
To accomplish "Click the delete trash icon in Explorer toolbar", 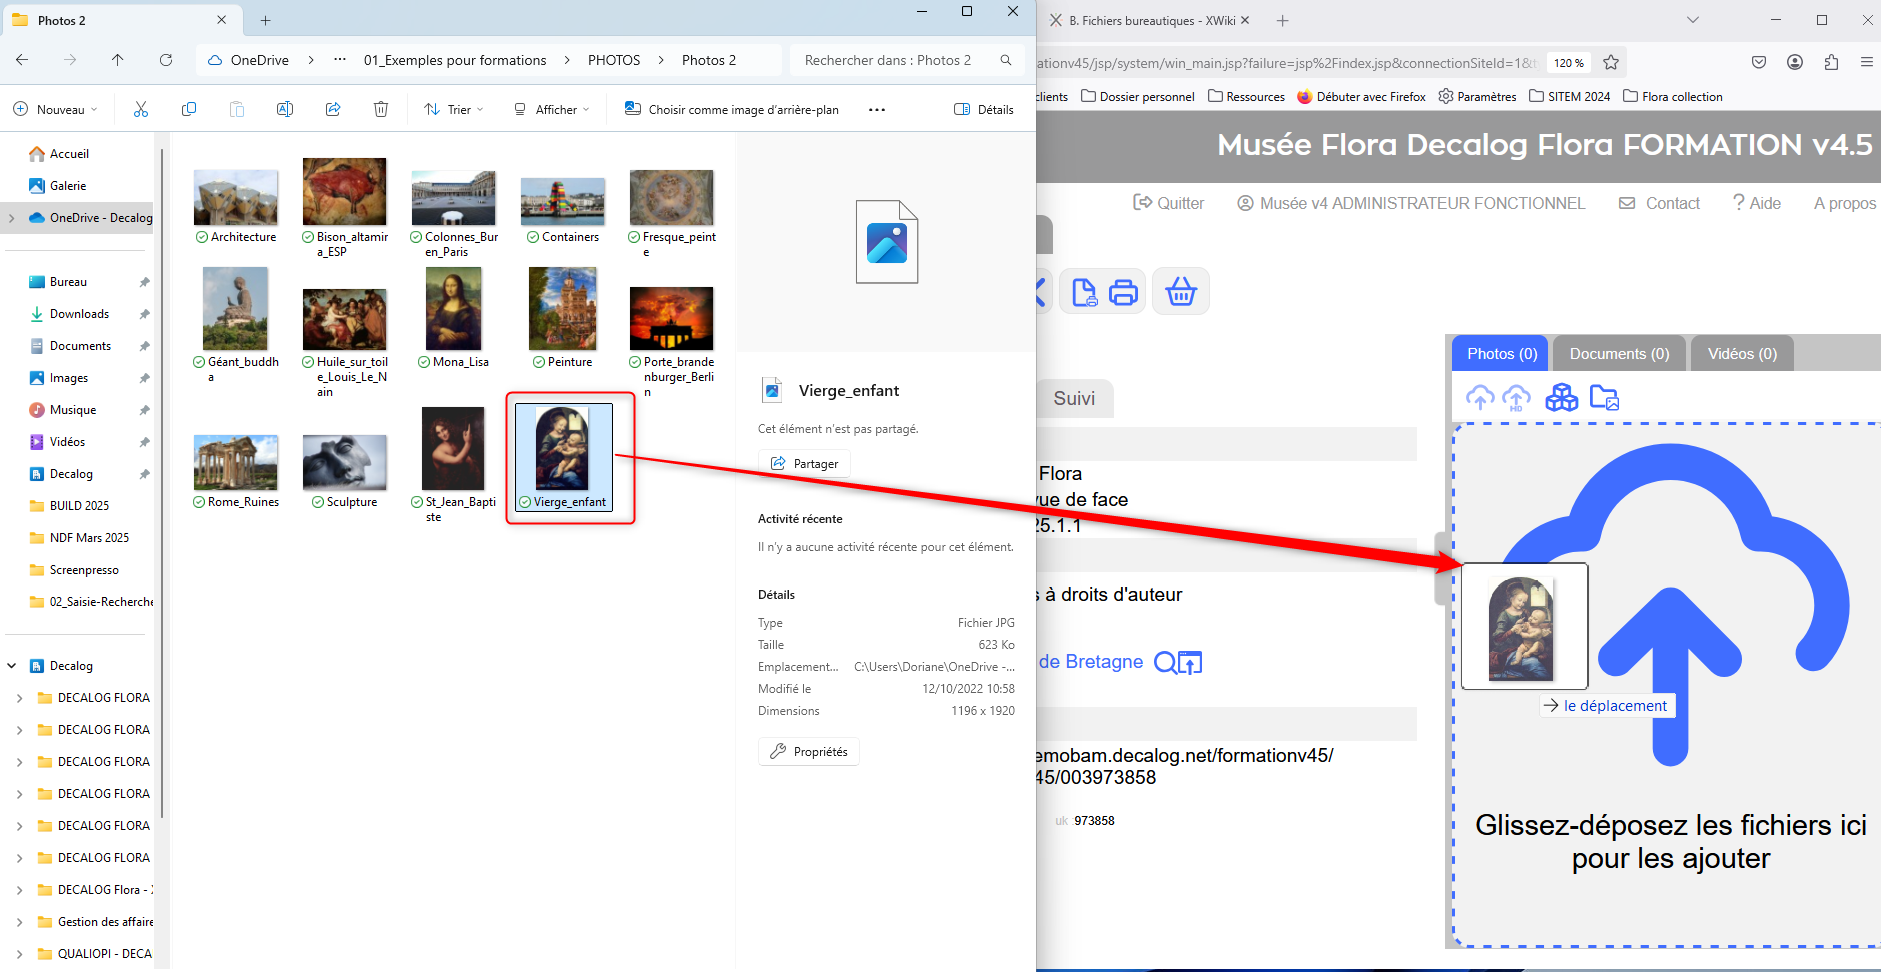I will coord(381,110).
